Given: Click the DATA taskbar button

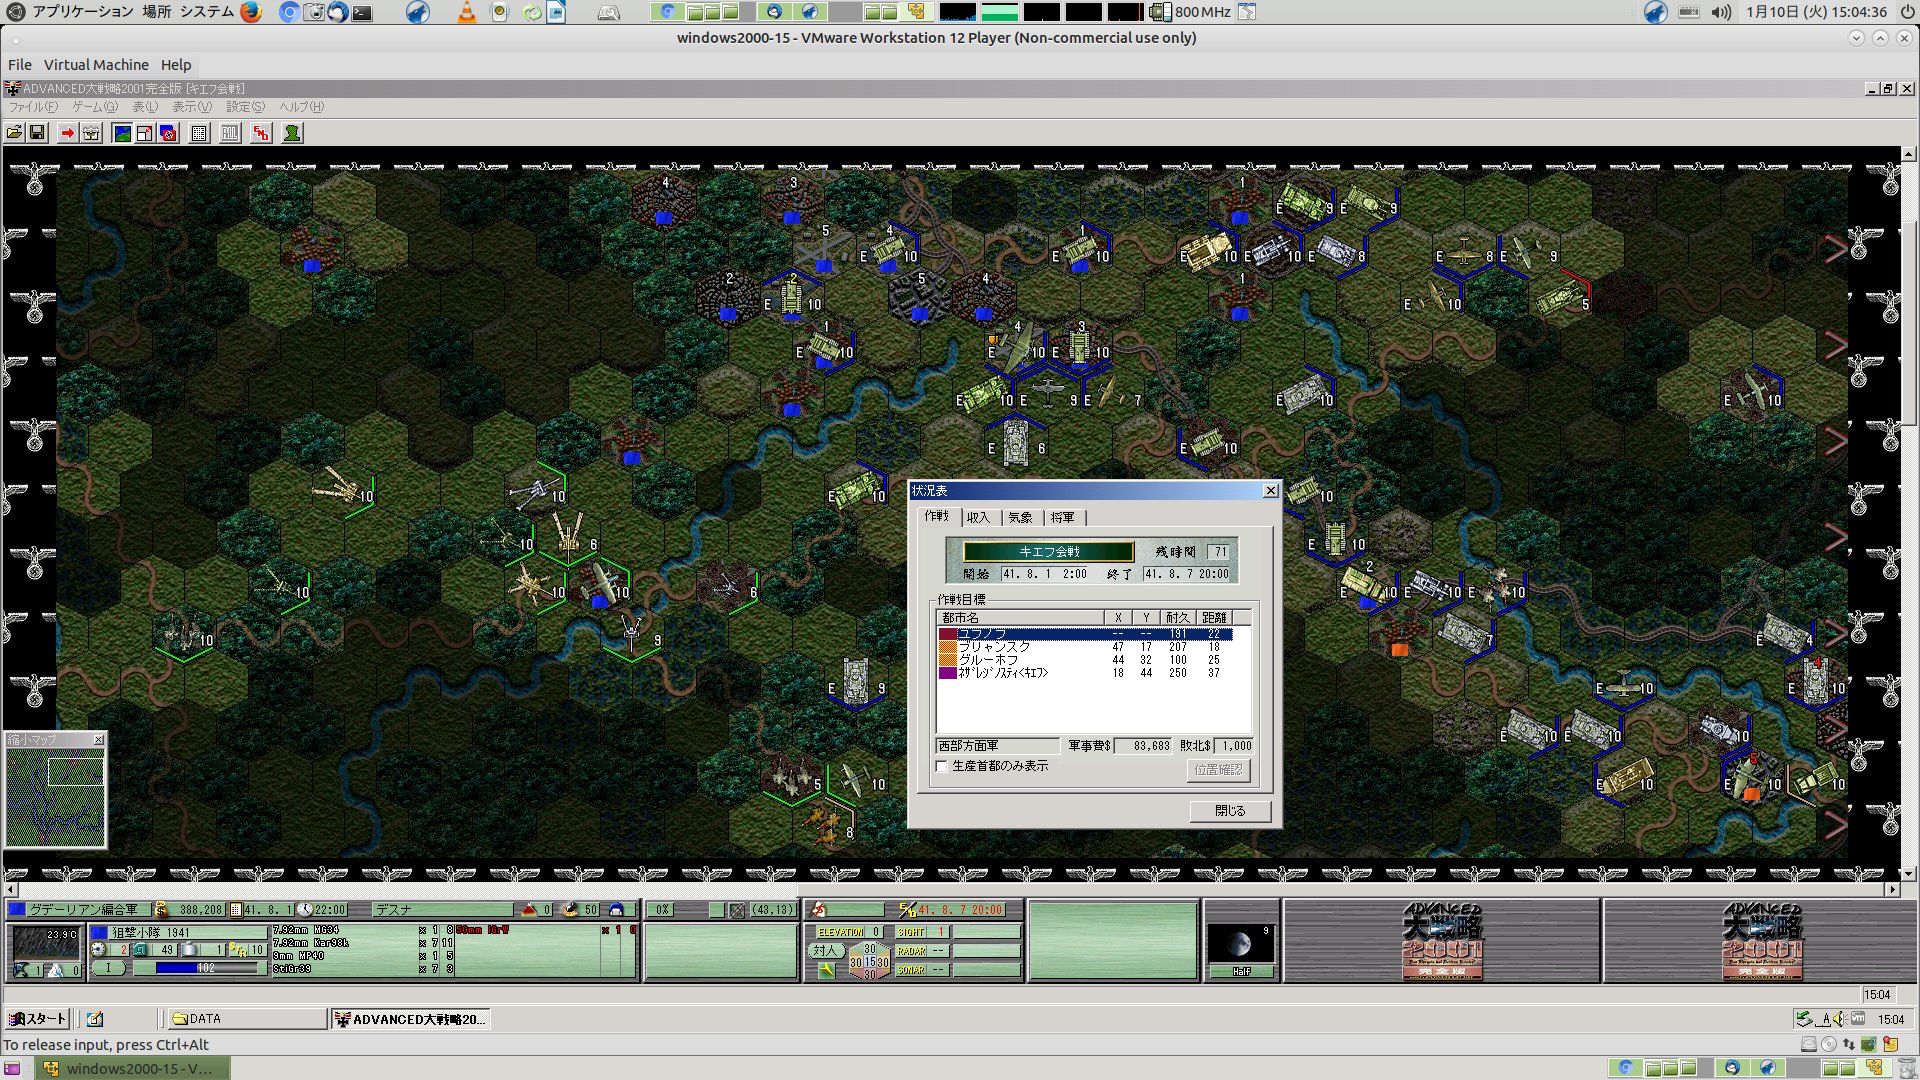Looking at the screenshot, I should [246, 1019].
